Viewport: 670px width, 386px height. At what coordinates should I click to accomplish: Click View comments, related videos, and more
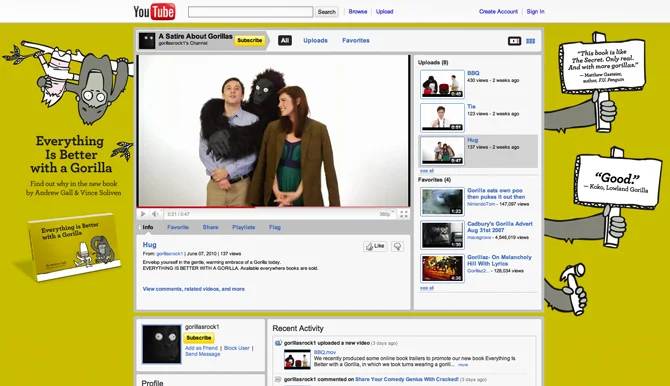pyautogui.click(x=194, y=289)
